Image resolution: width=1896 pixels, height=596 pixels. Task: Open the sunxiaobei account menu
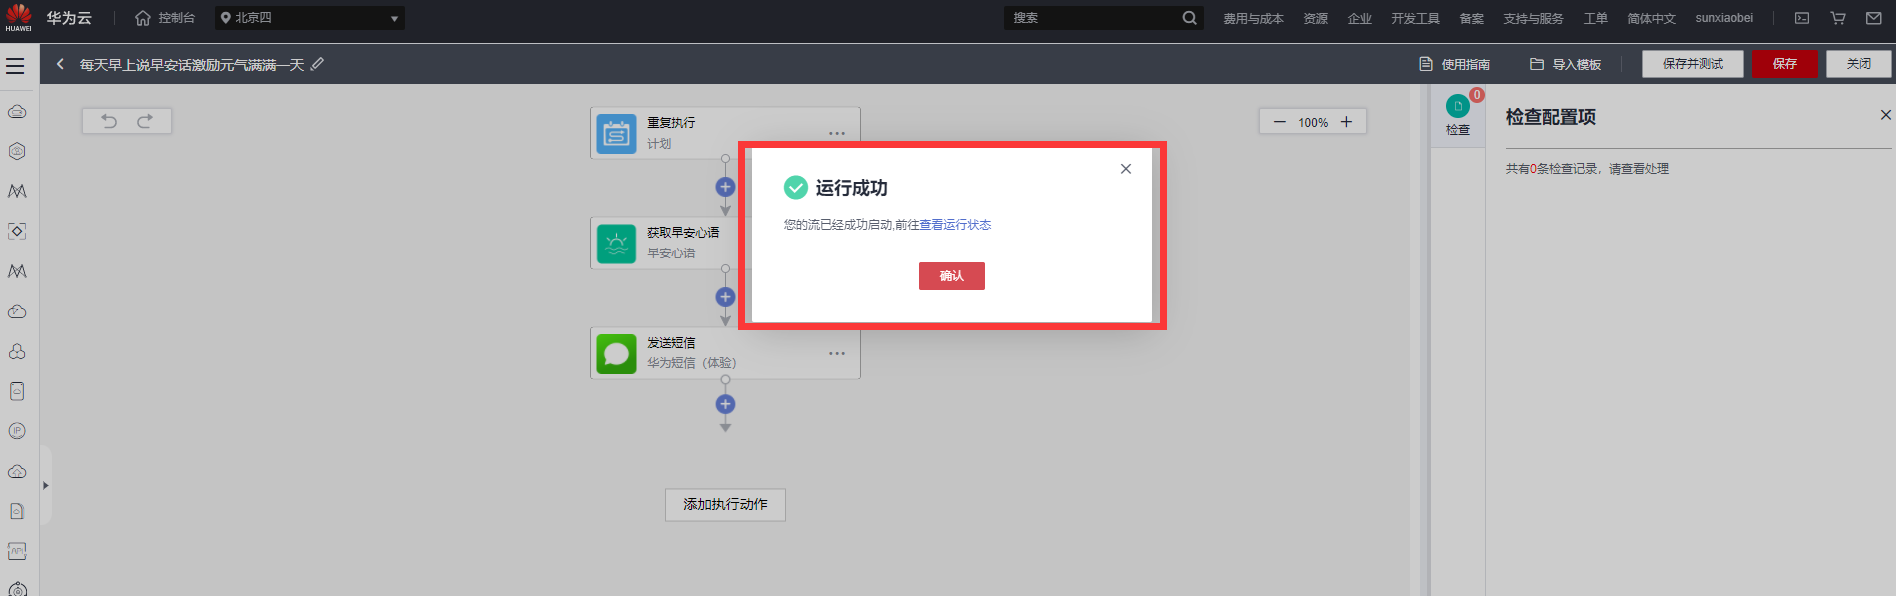click(1724, 18)
